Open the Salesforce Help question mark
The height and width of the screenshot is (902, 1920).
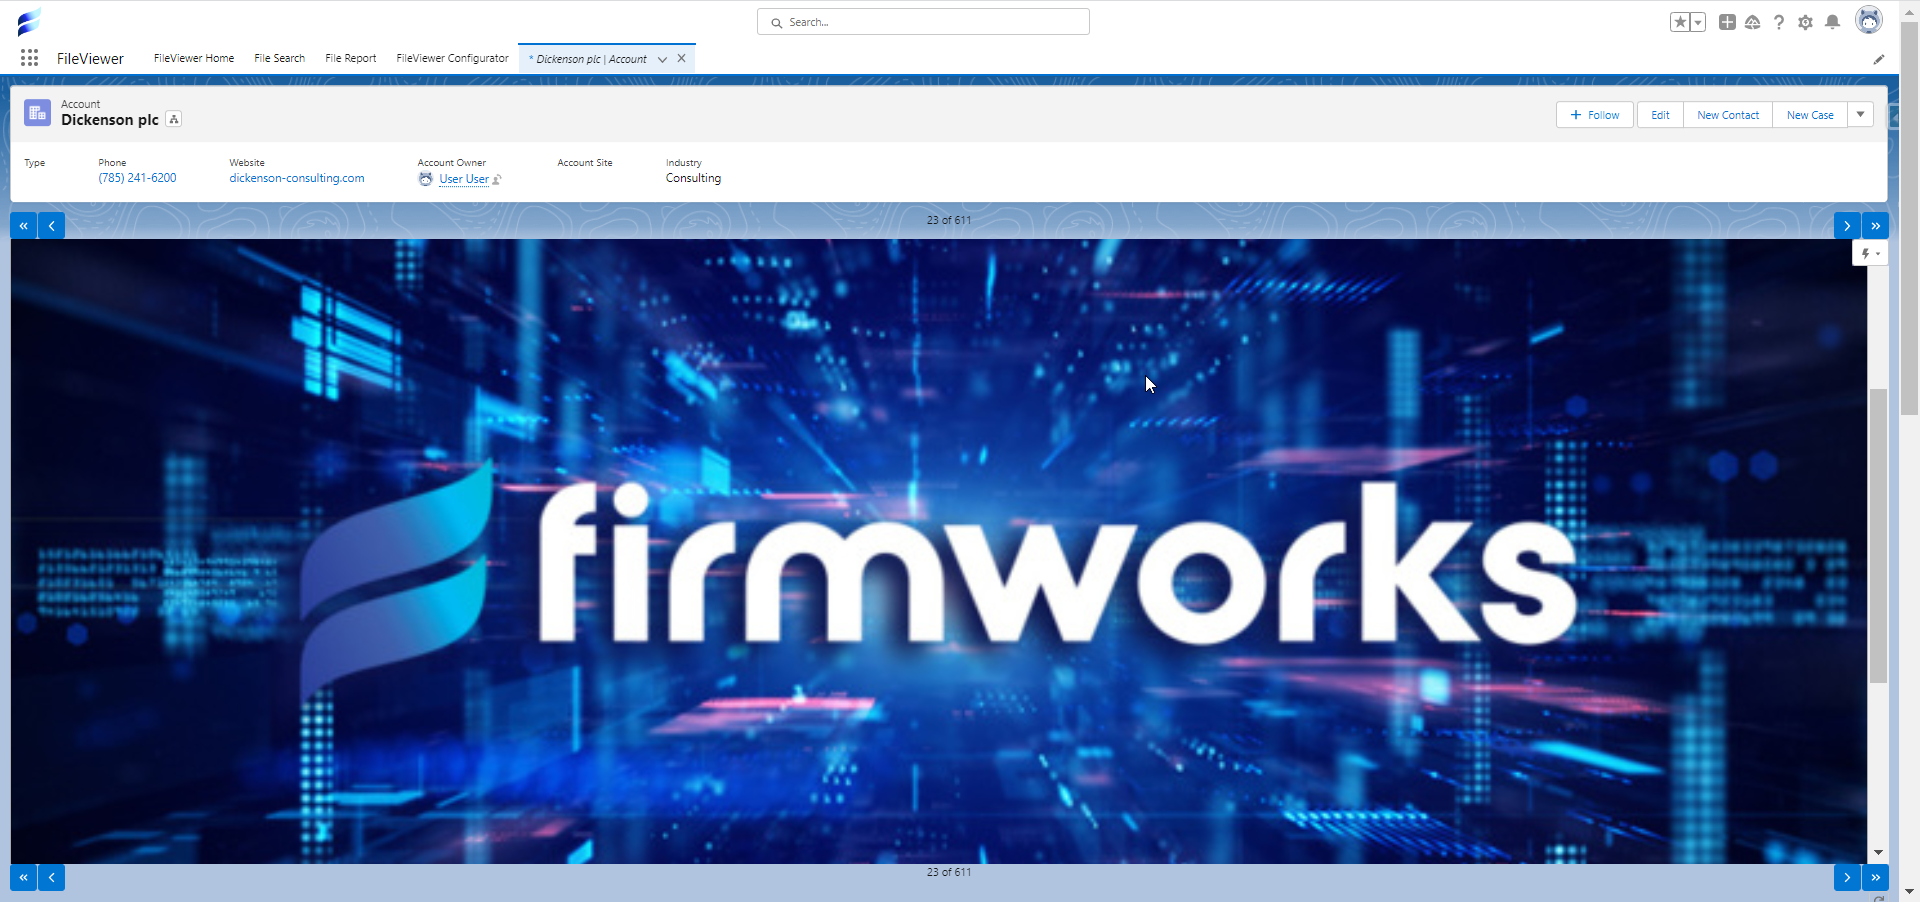(1779, 22)
